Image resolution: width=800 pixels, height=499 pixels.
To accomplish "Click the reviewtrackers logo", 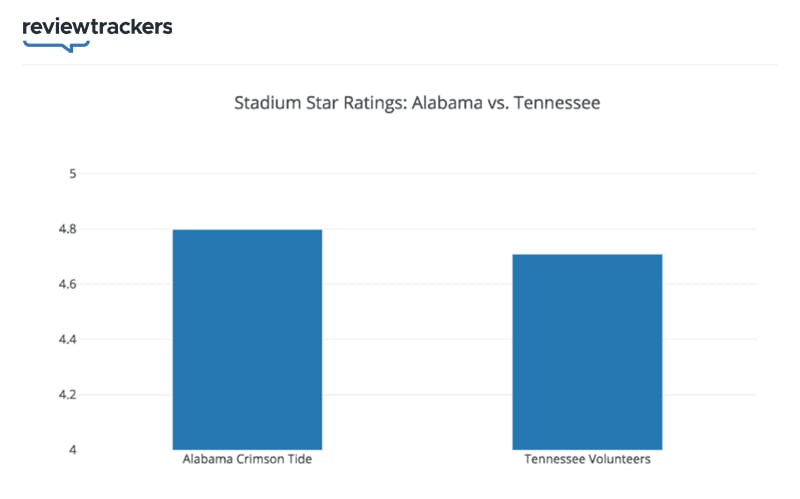I will pos(97,28).
